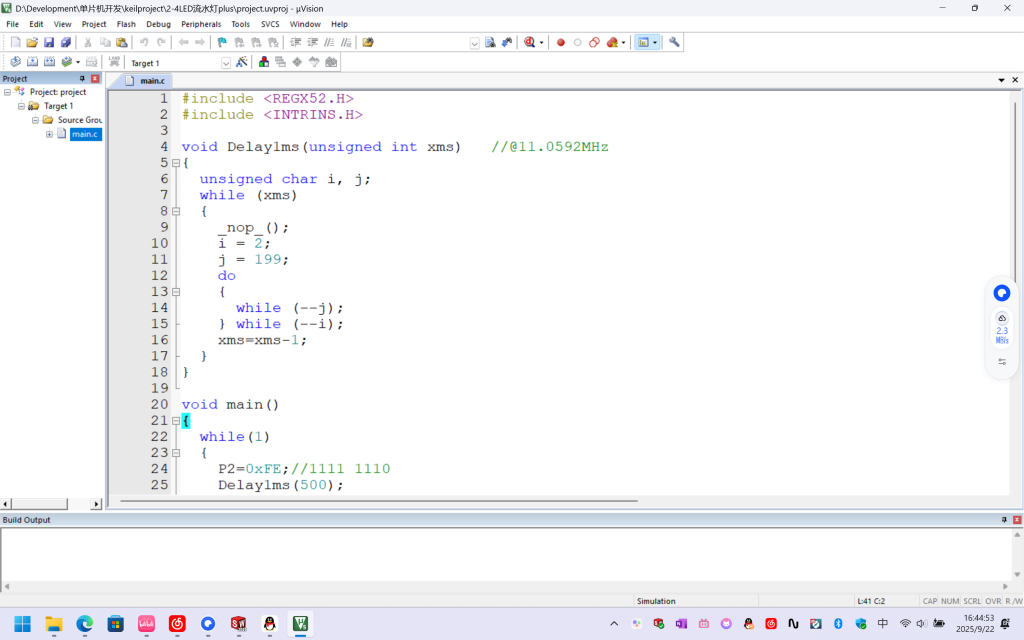The image size is (1024, 640).
Task: Click the Open file folder icon
Action: click(x=32, y=42)
